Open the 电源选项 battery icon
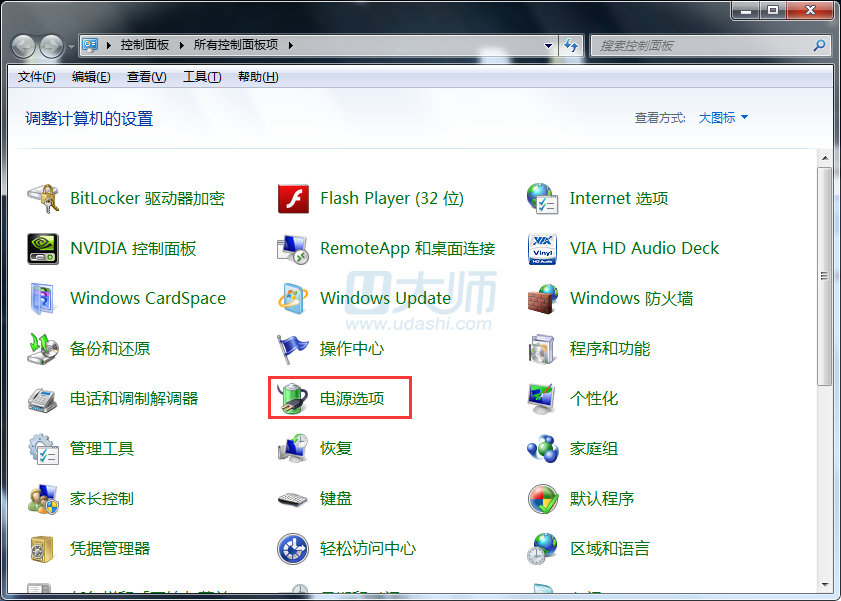The width and height of the screenshot is (841, 601). coord(292,398)
